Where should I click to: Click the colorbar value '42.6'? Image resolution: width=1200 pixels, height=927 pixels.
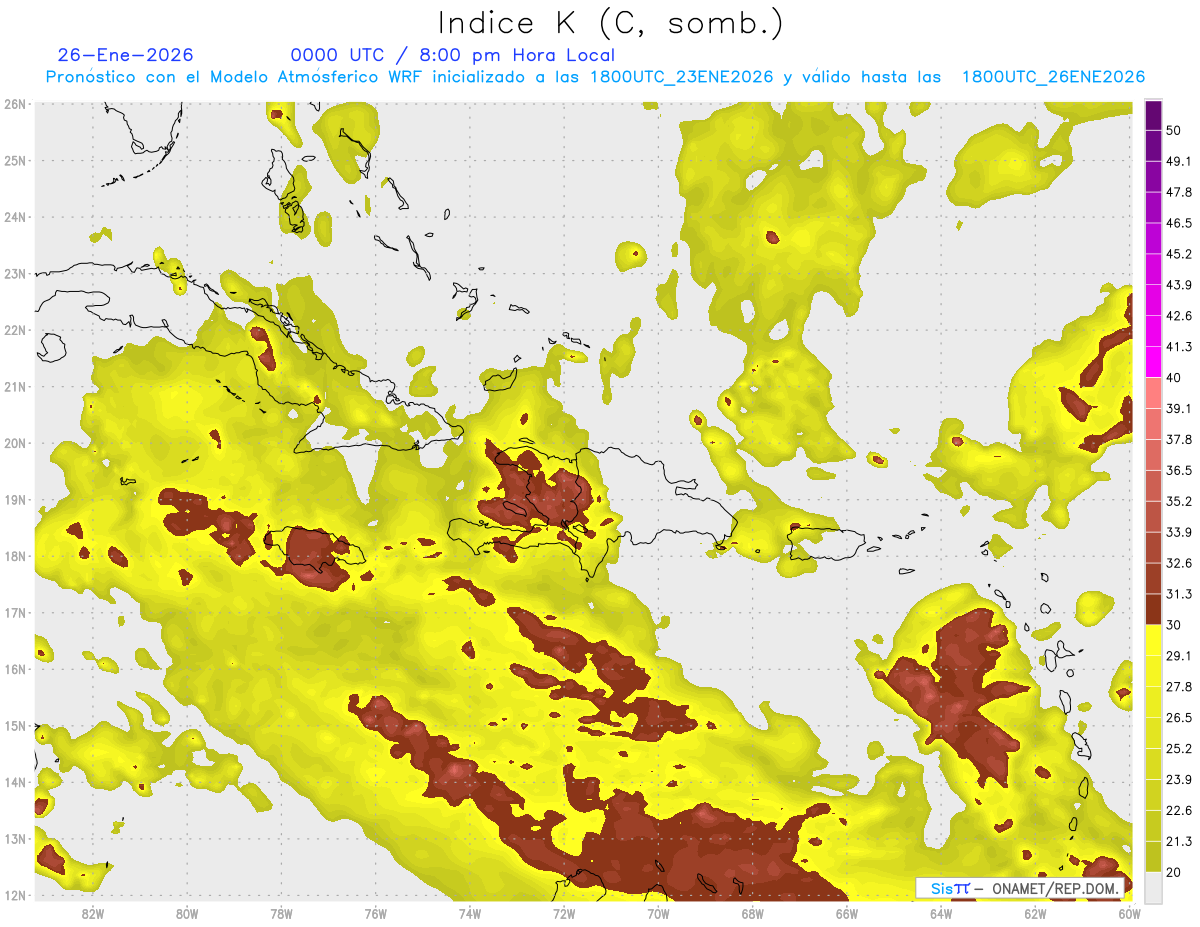(x=1178, y=316)
